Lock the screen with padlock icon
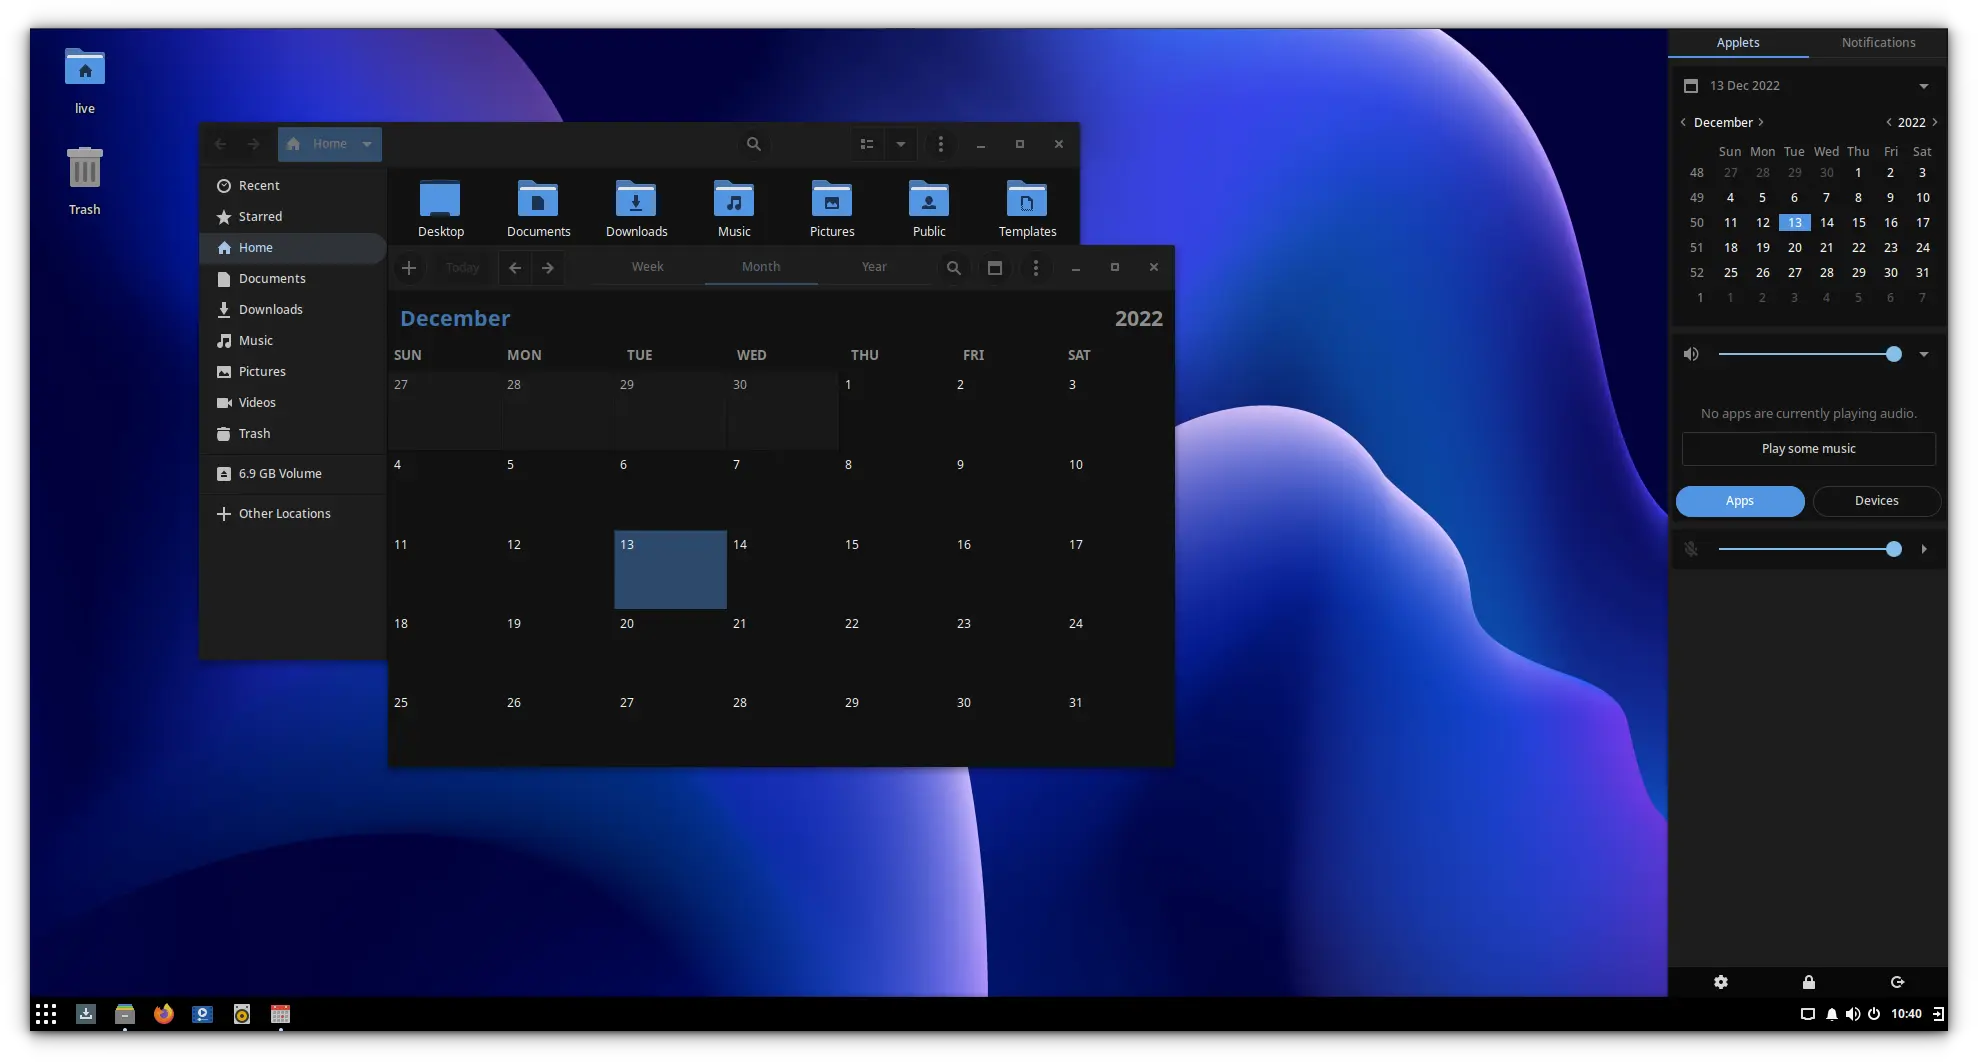Screen dimensions: 1978x1063 [x=1808, y=982]
